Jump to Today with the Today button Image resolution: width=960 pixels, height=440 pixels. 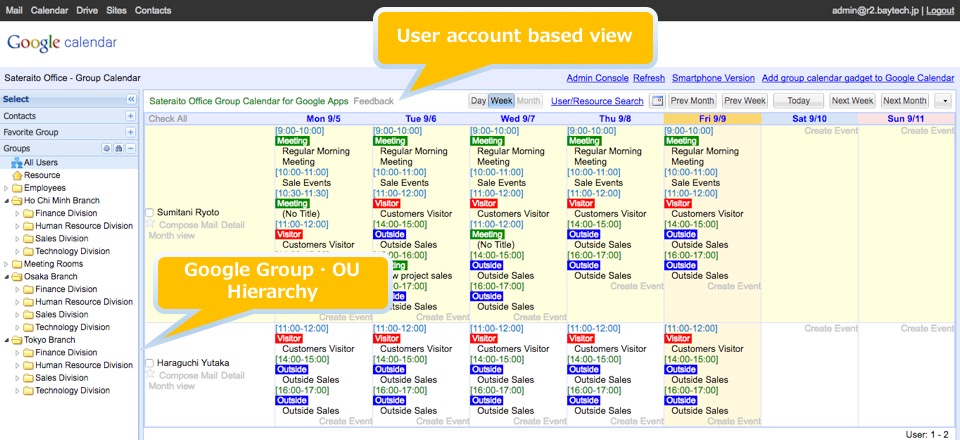tap(798, 101)
